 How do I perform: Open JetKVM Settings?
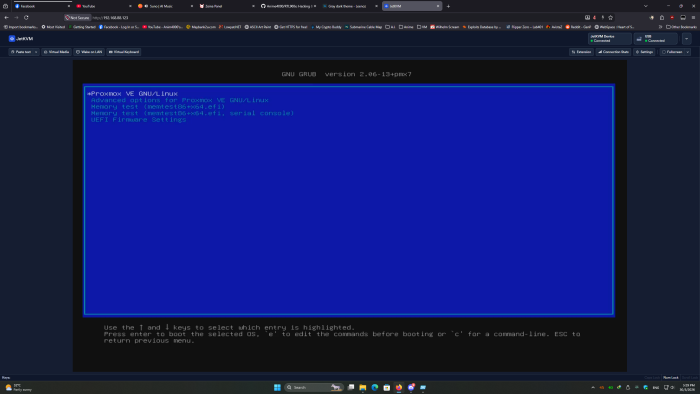click(x=644, y=52)
